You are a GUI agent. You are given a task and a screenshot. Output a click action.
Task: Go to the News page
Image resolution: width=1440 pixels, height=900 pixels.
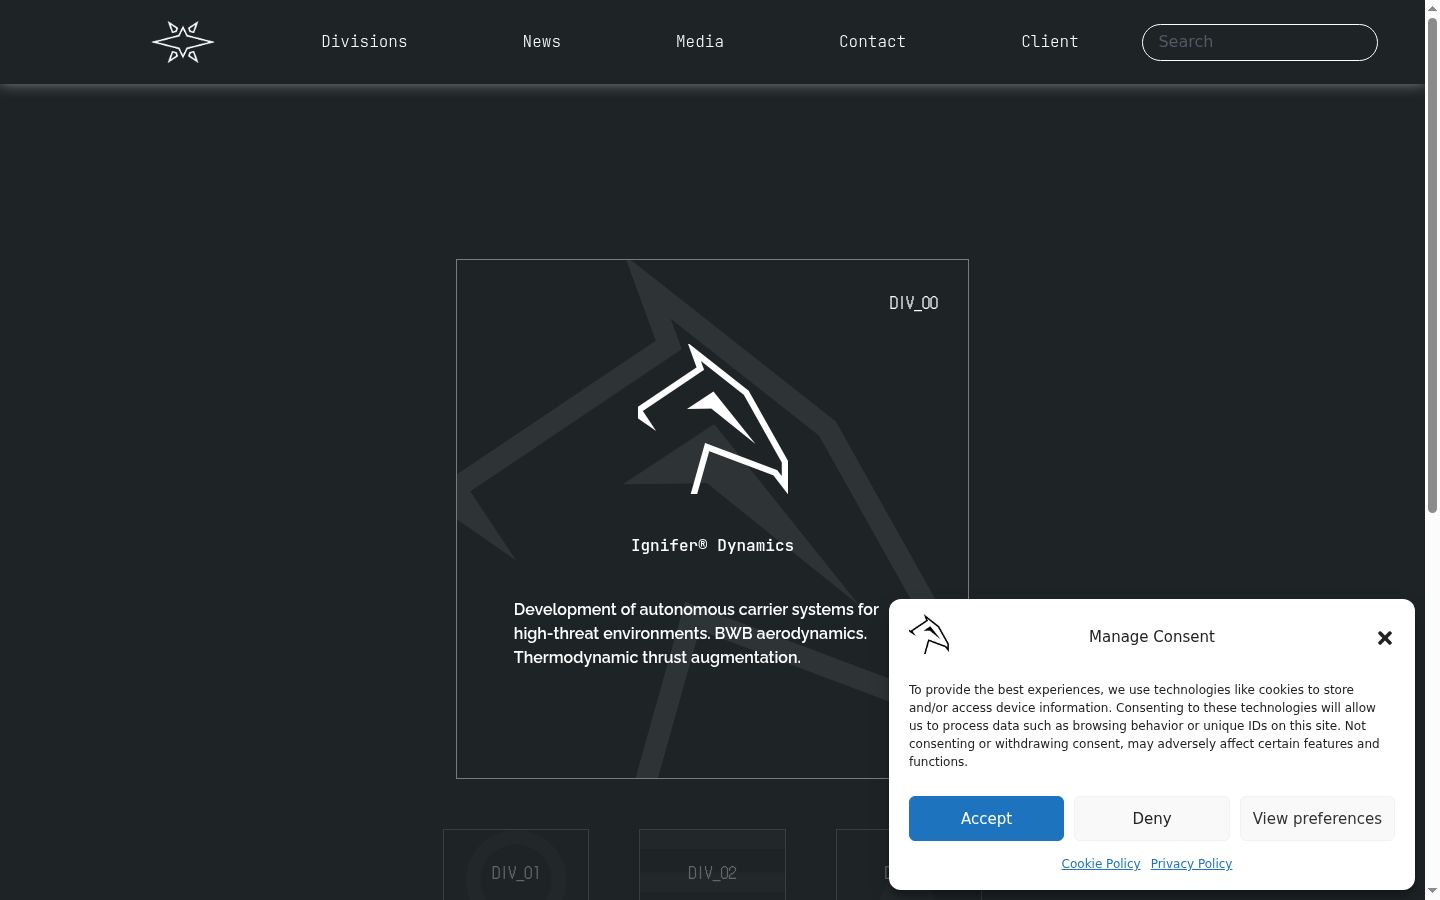coord(542,42)
